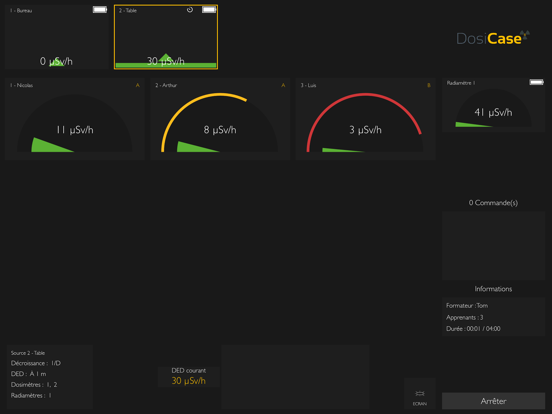Select the 1 - Bureau source card

(57, 37)
